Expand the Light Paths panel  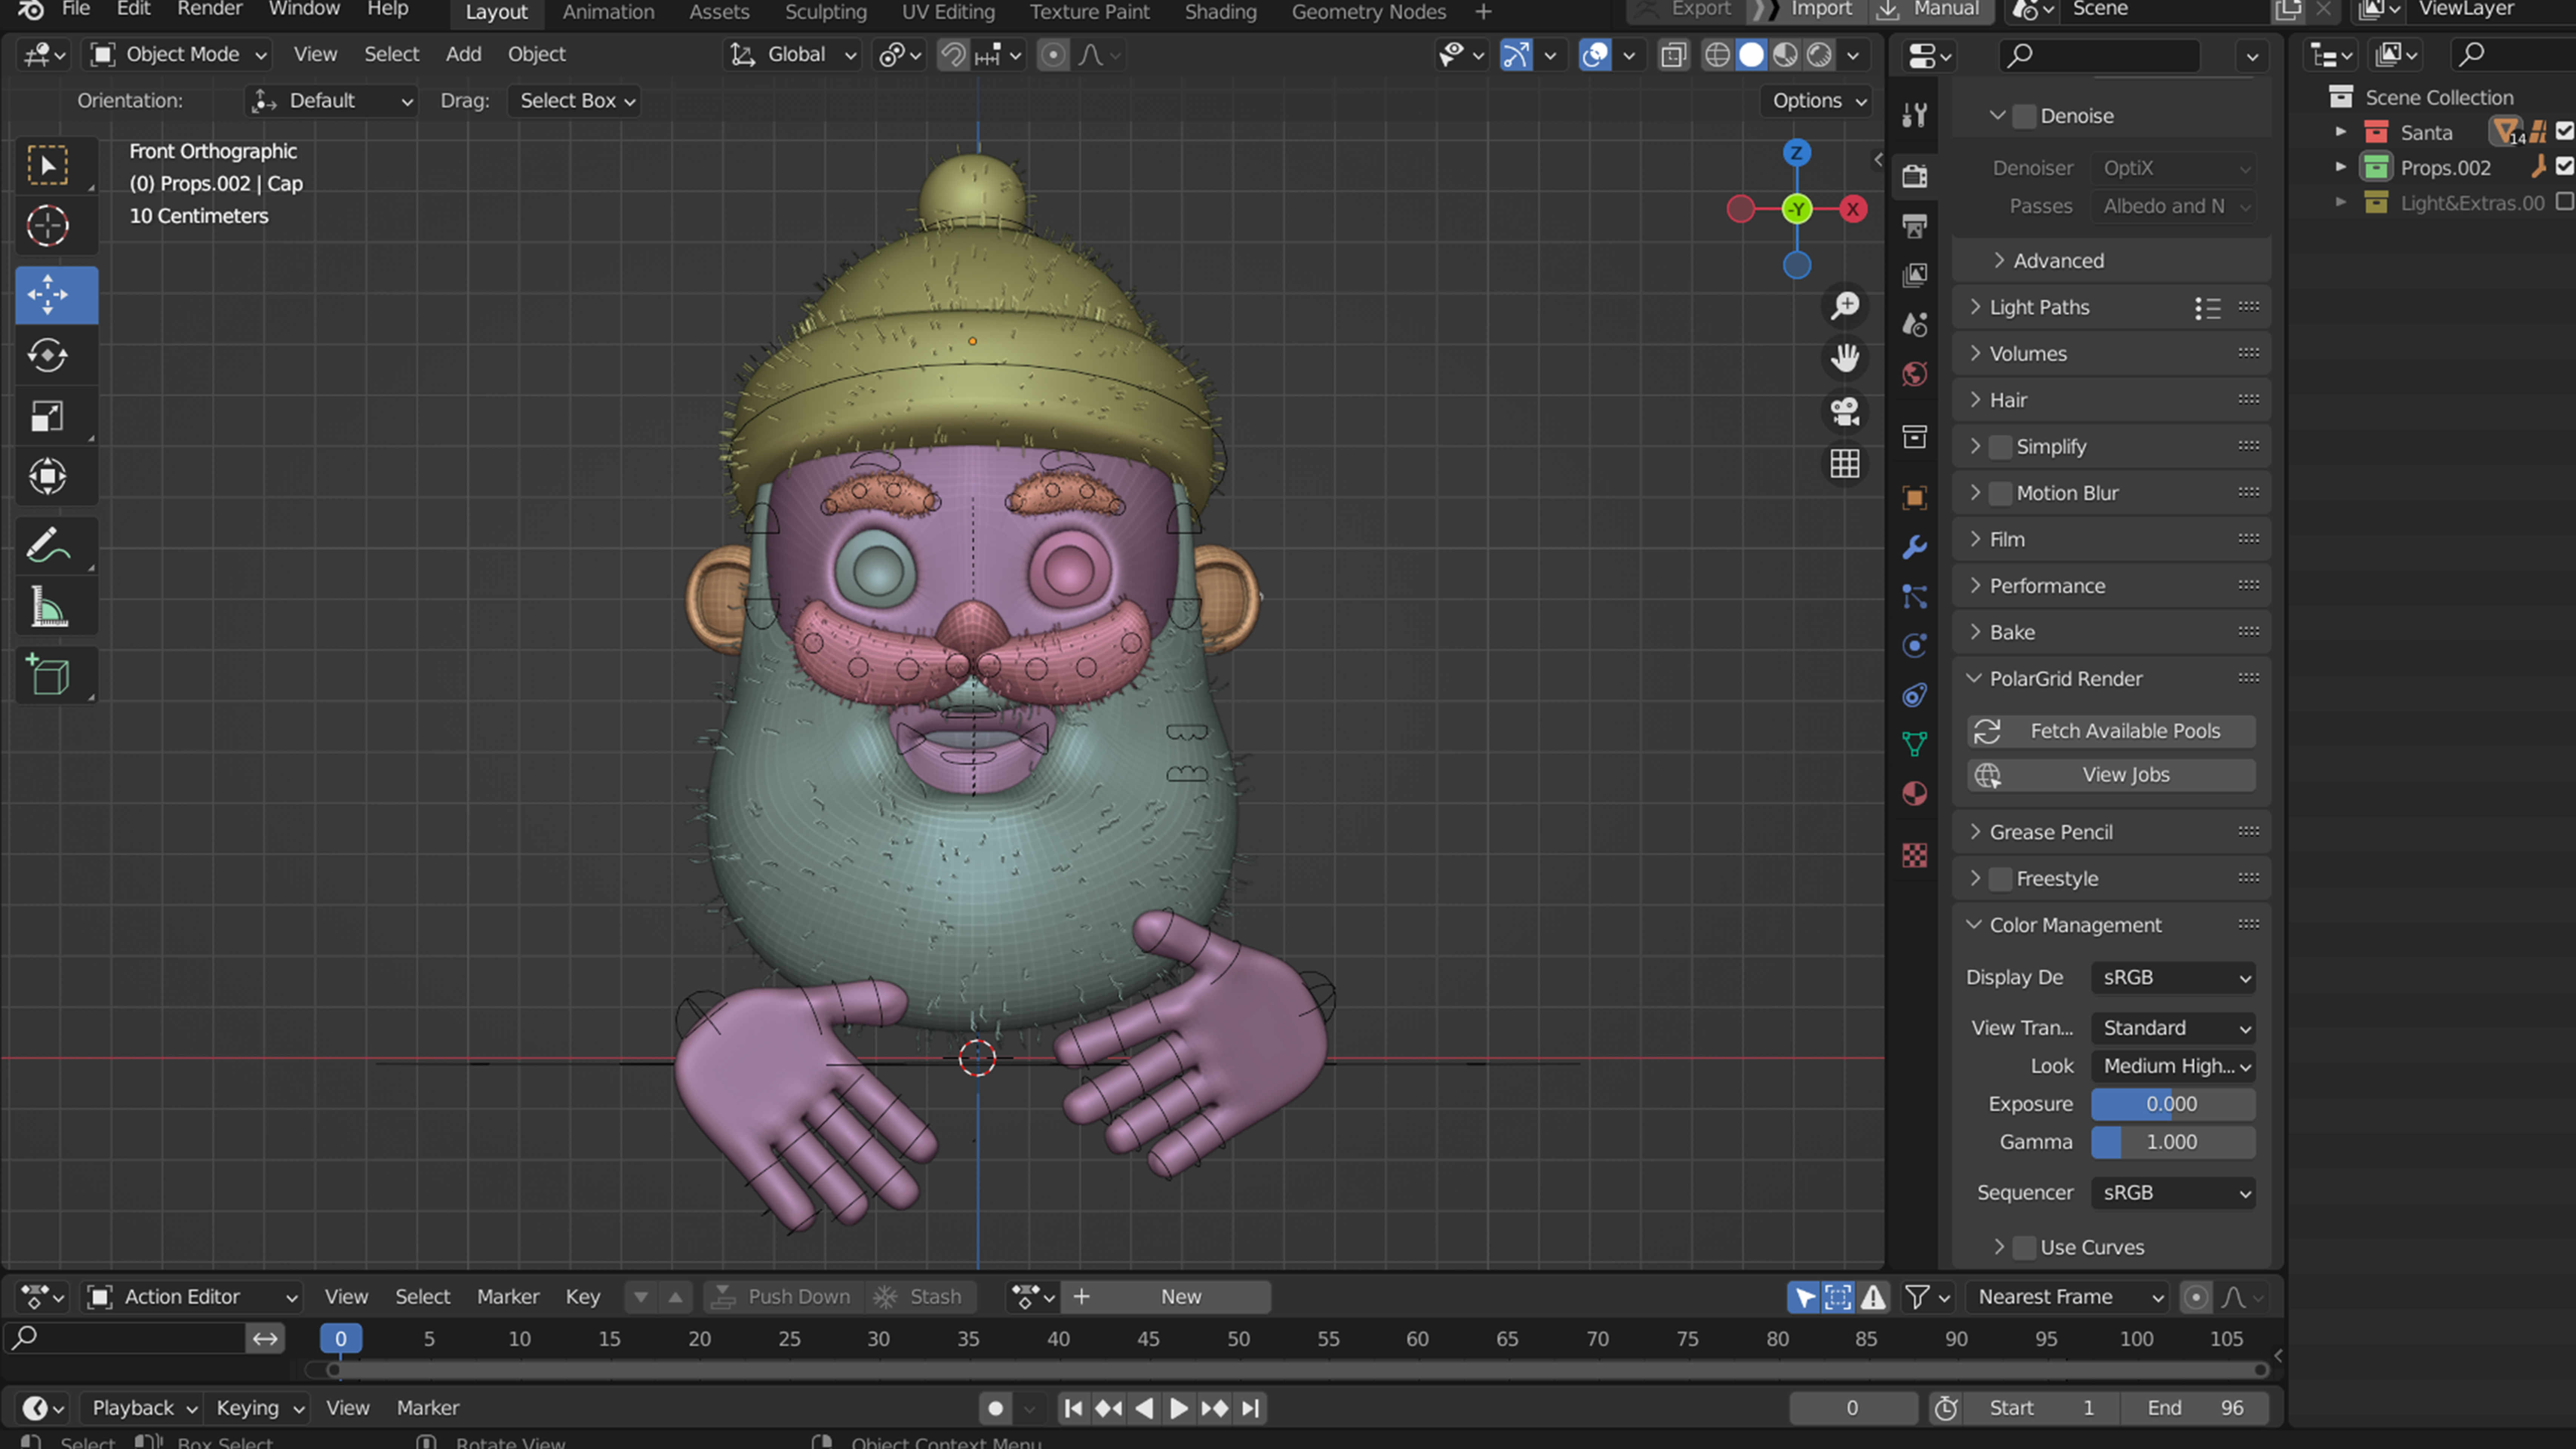(2039, 307)
